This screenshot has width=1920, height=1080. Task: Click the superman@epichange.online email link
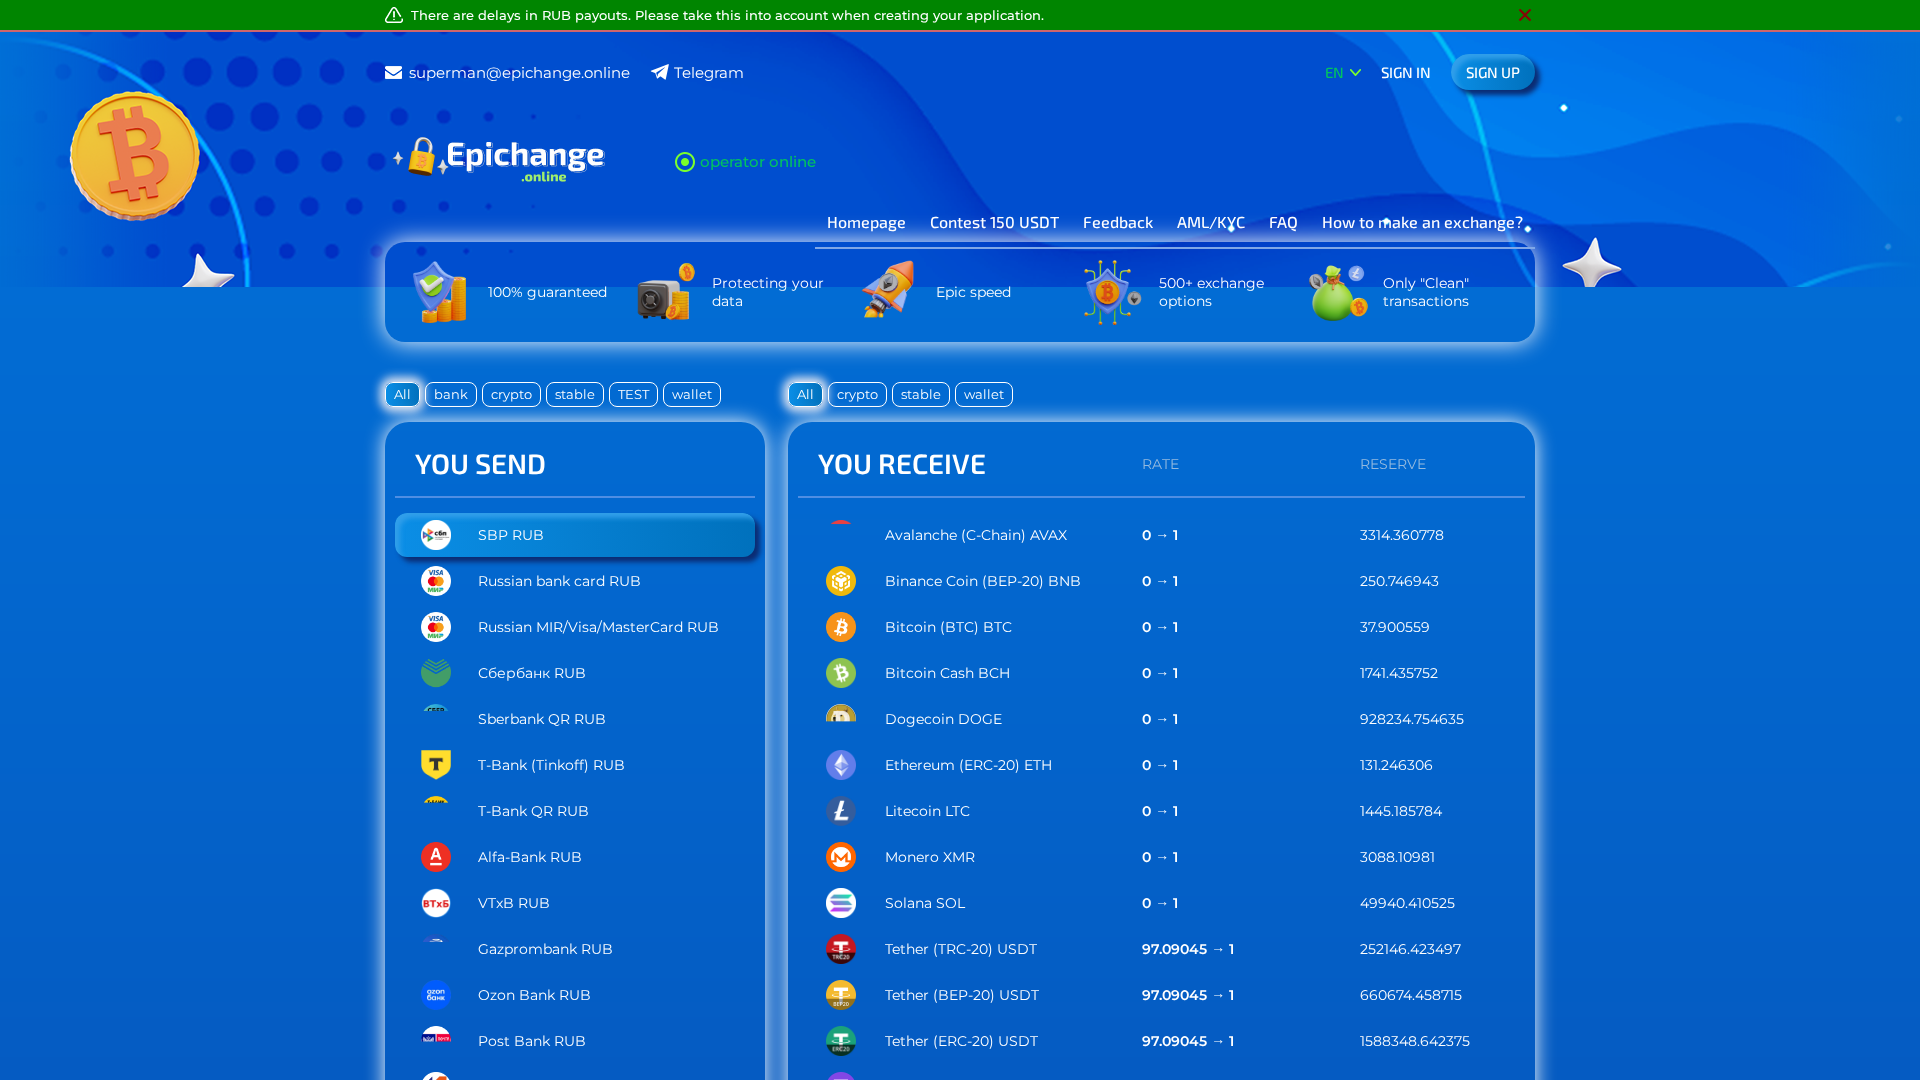pos(519,73)
